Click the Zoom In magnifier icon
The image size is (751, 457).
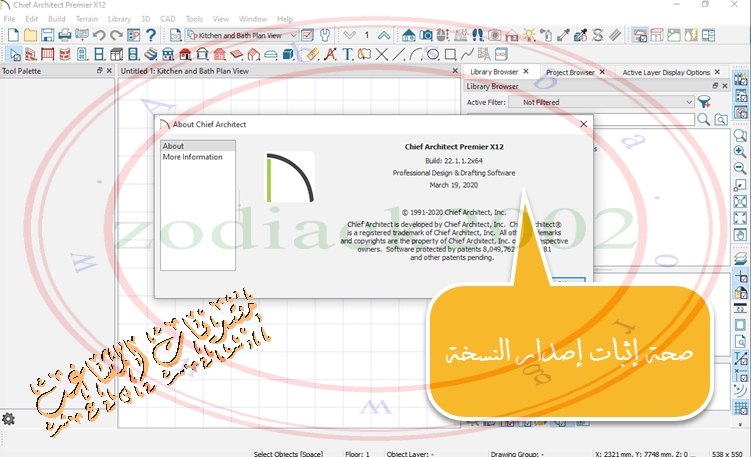[740, 152]
